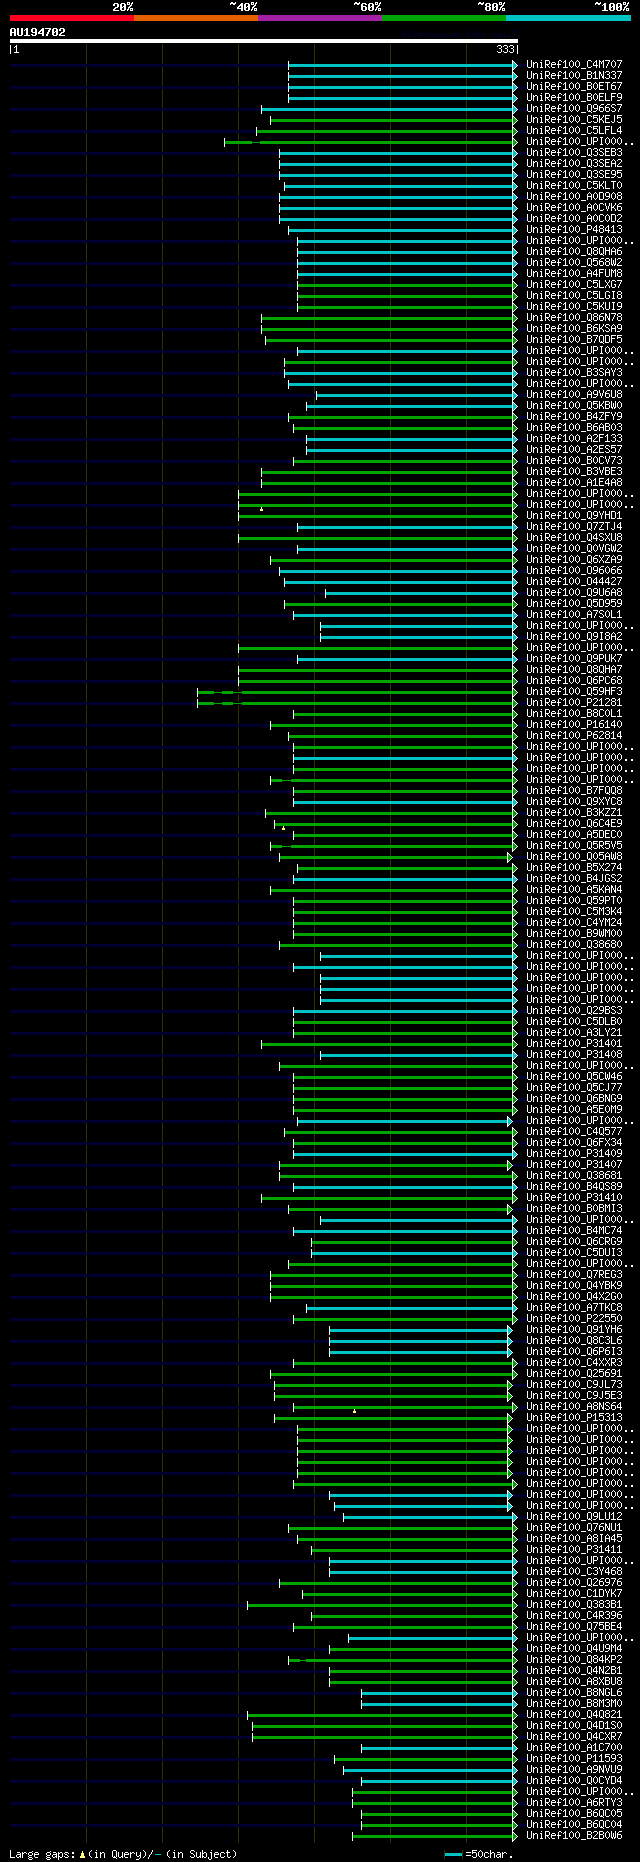Open hit UniRef100_P48413
Screen dimensions: 640x1862
point(574,230)
